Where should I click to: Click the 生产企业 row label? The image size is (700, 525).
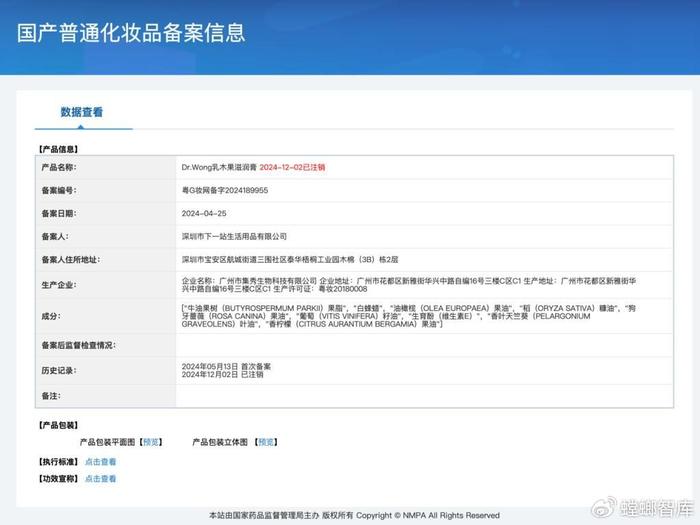click(x=59, y=285)
